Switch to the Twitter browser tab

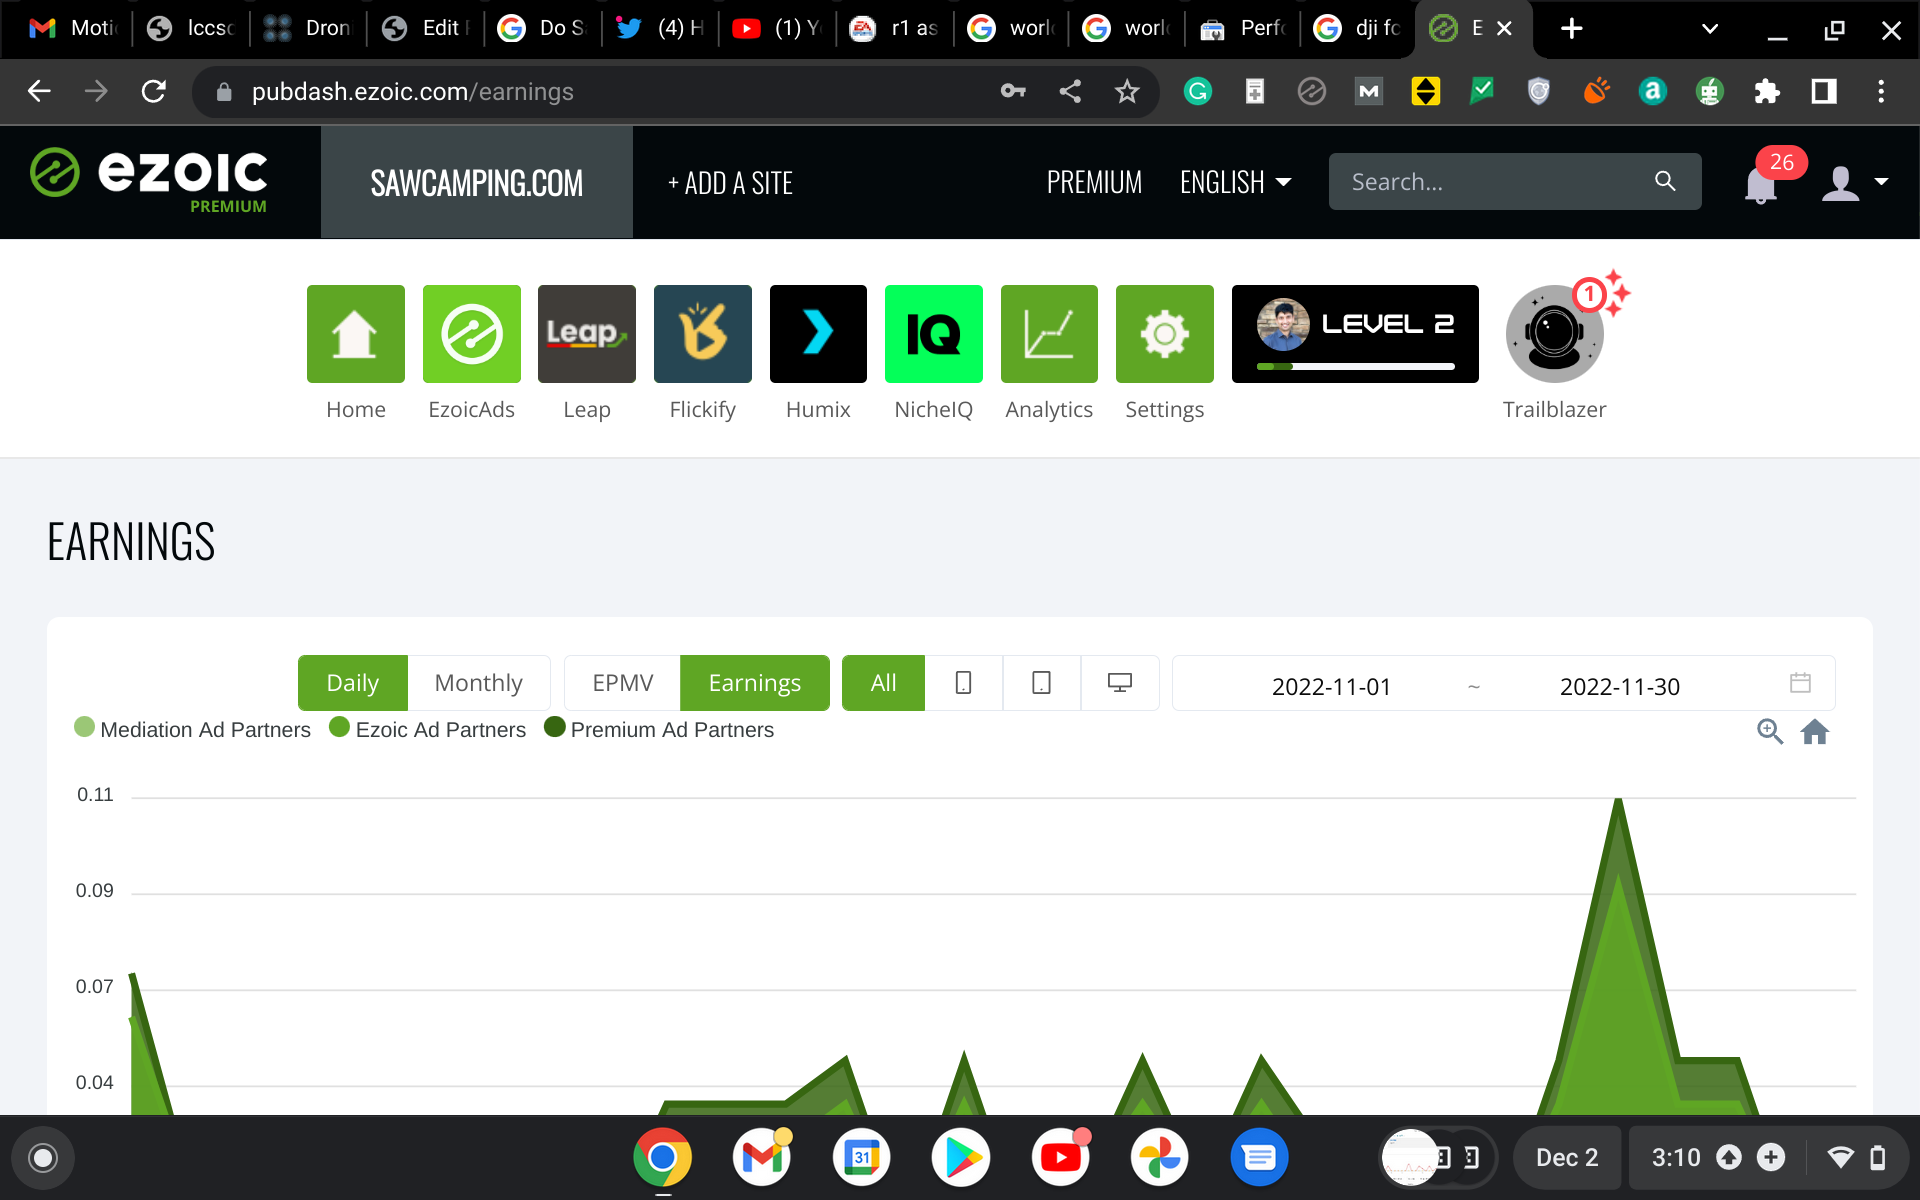(x=660, y=29)
